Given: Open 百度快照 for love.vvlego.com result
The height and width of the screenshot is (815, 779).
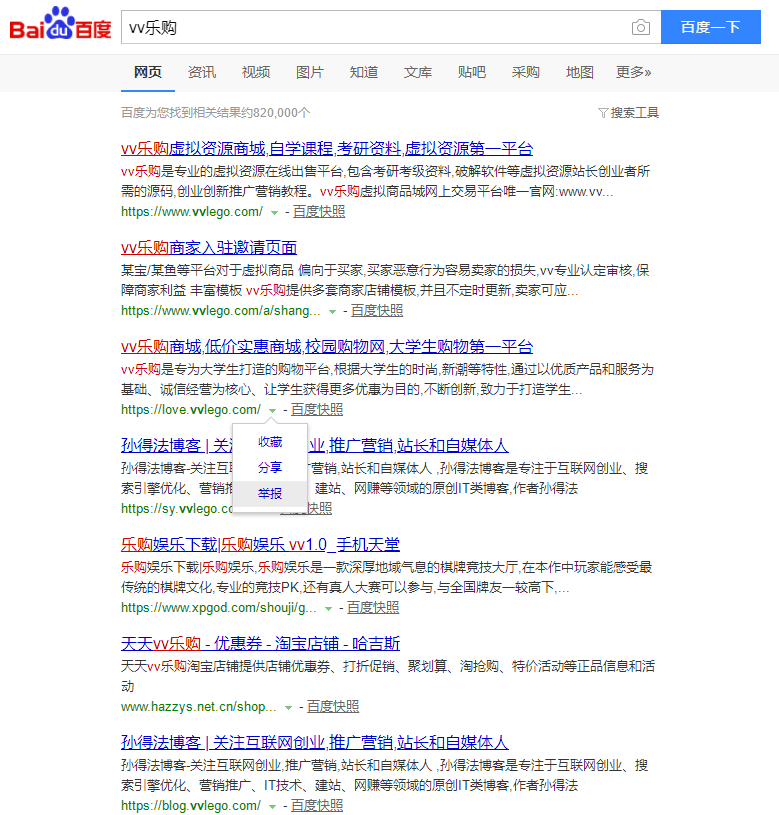Looking at the screenshot, I should (x=317, y=410).
